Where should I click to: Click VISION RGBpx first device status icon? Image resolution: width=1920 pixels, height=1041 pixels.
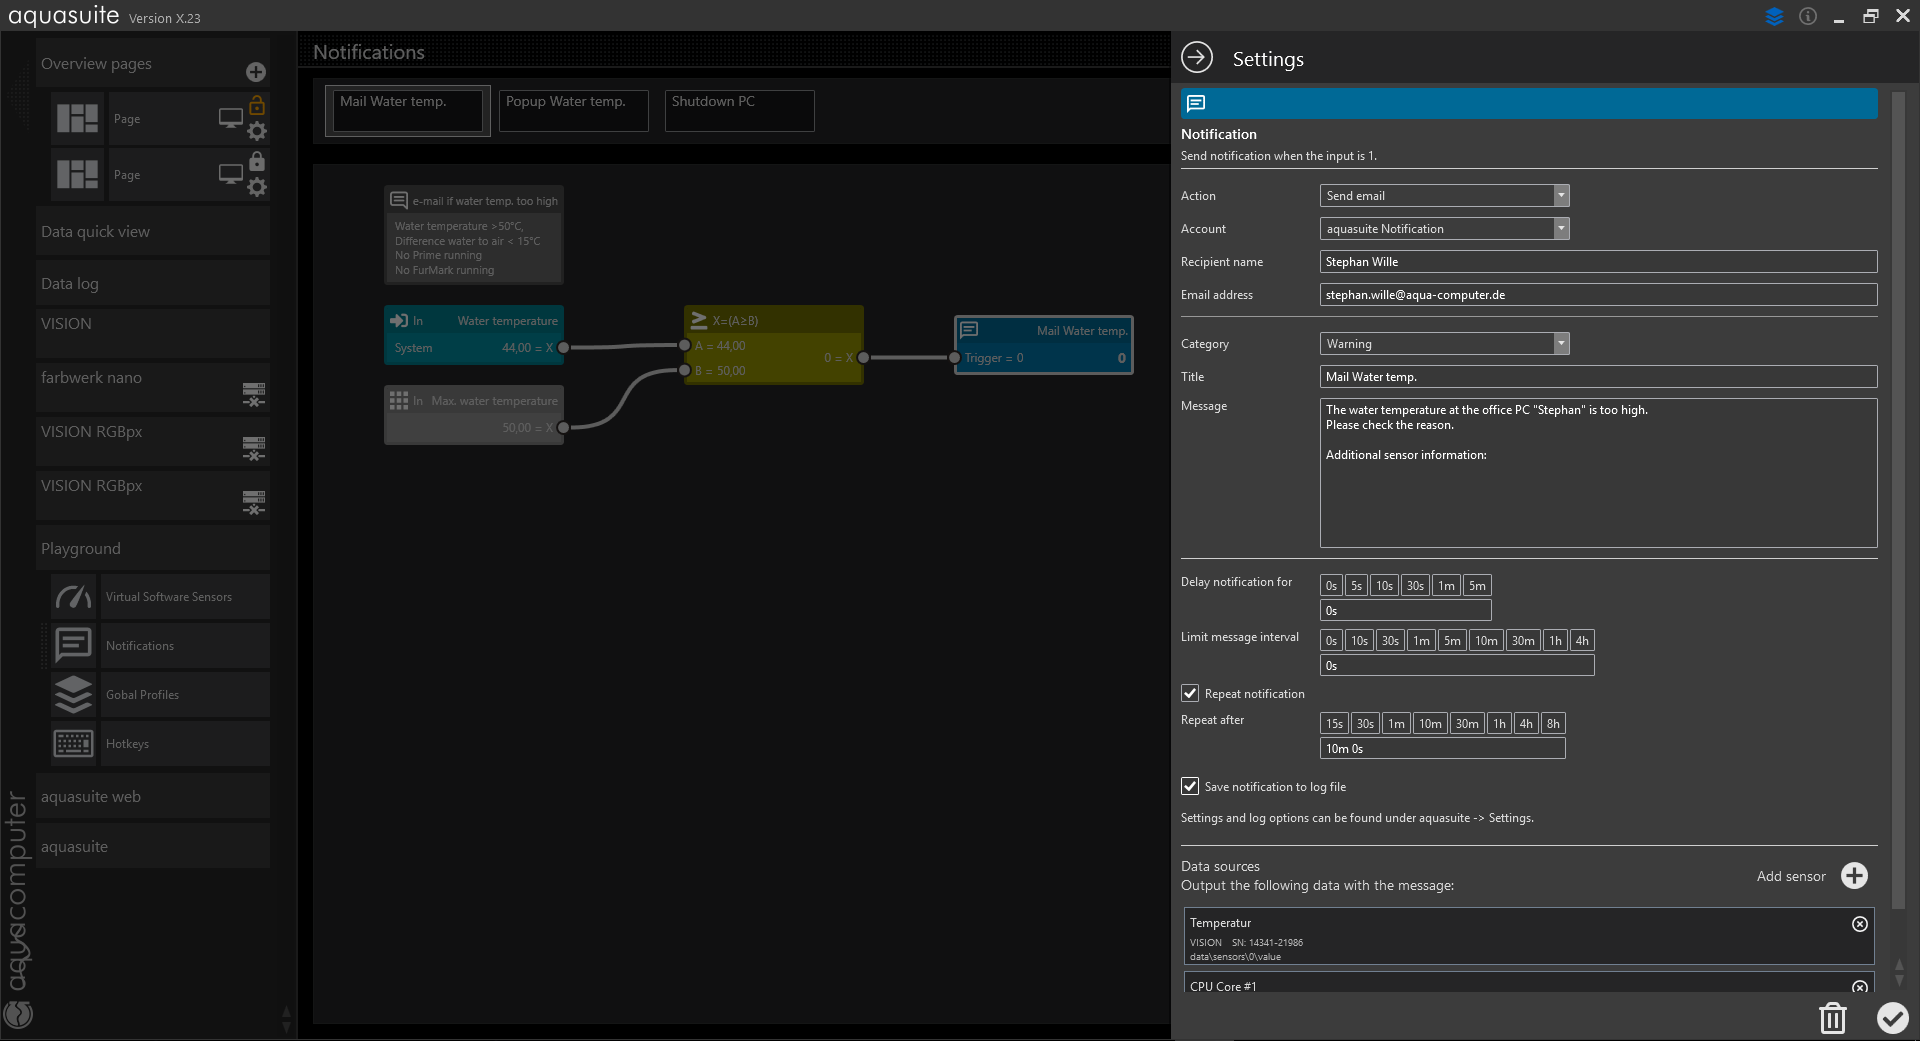pyautogui.click(x=254, y=449)
